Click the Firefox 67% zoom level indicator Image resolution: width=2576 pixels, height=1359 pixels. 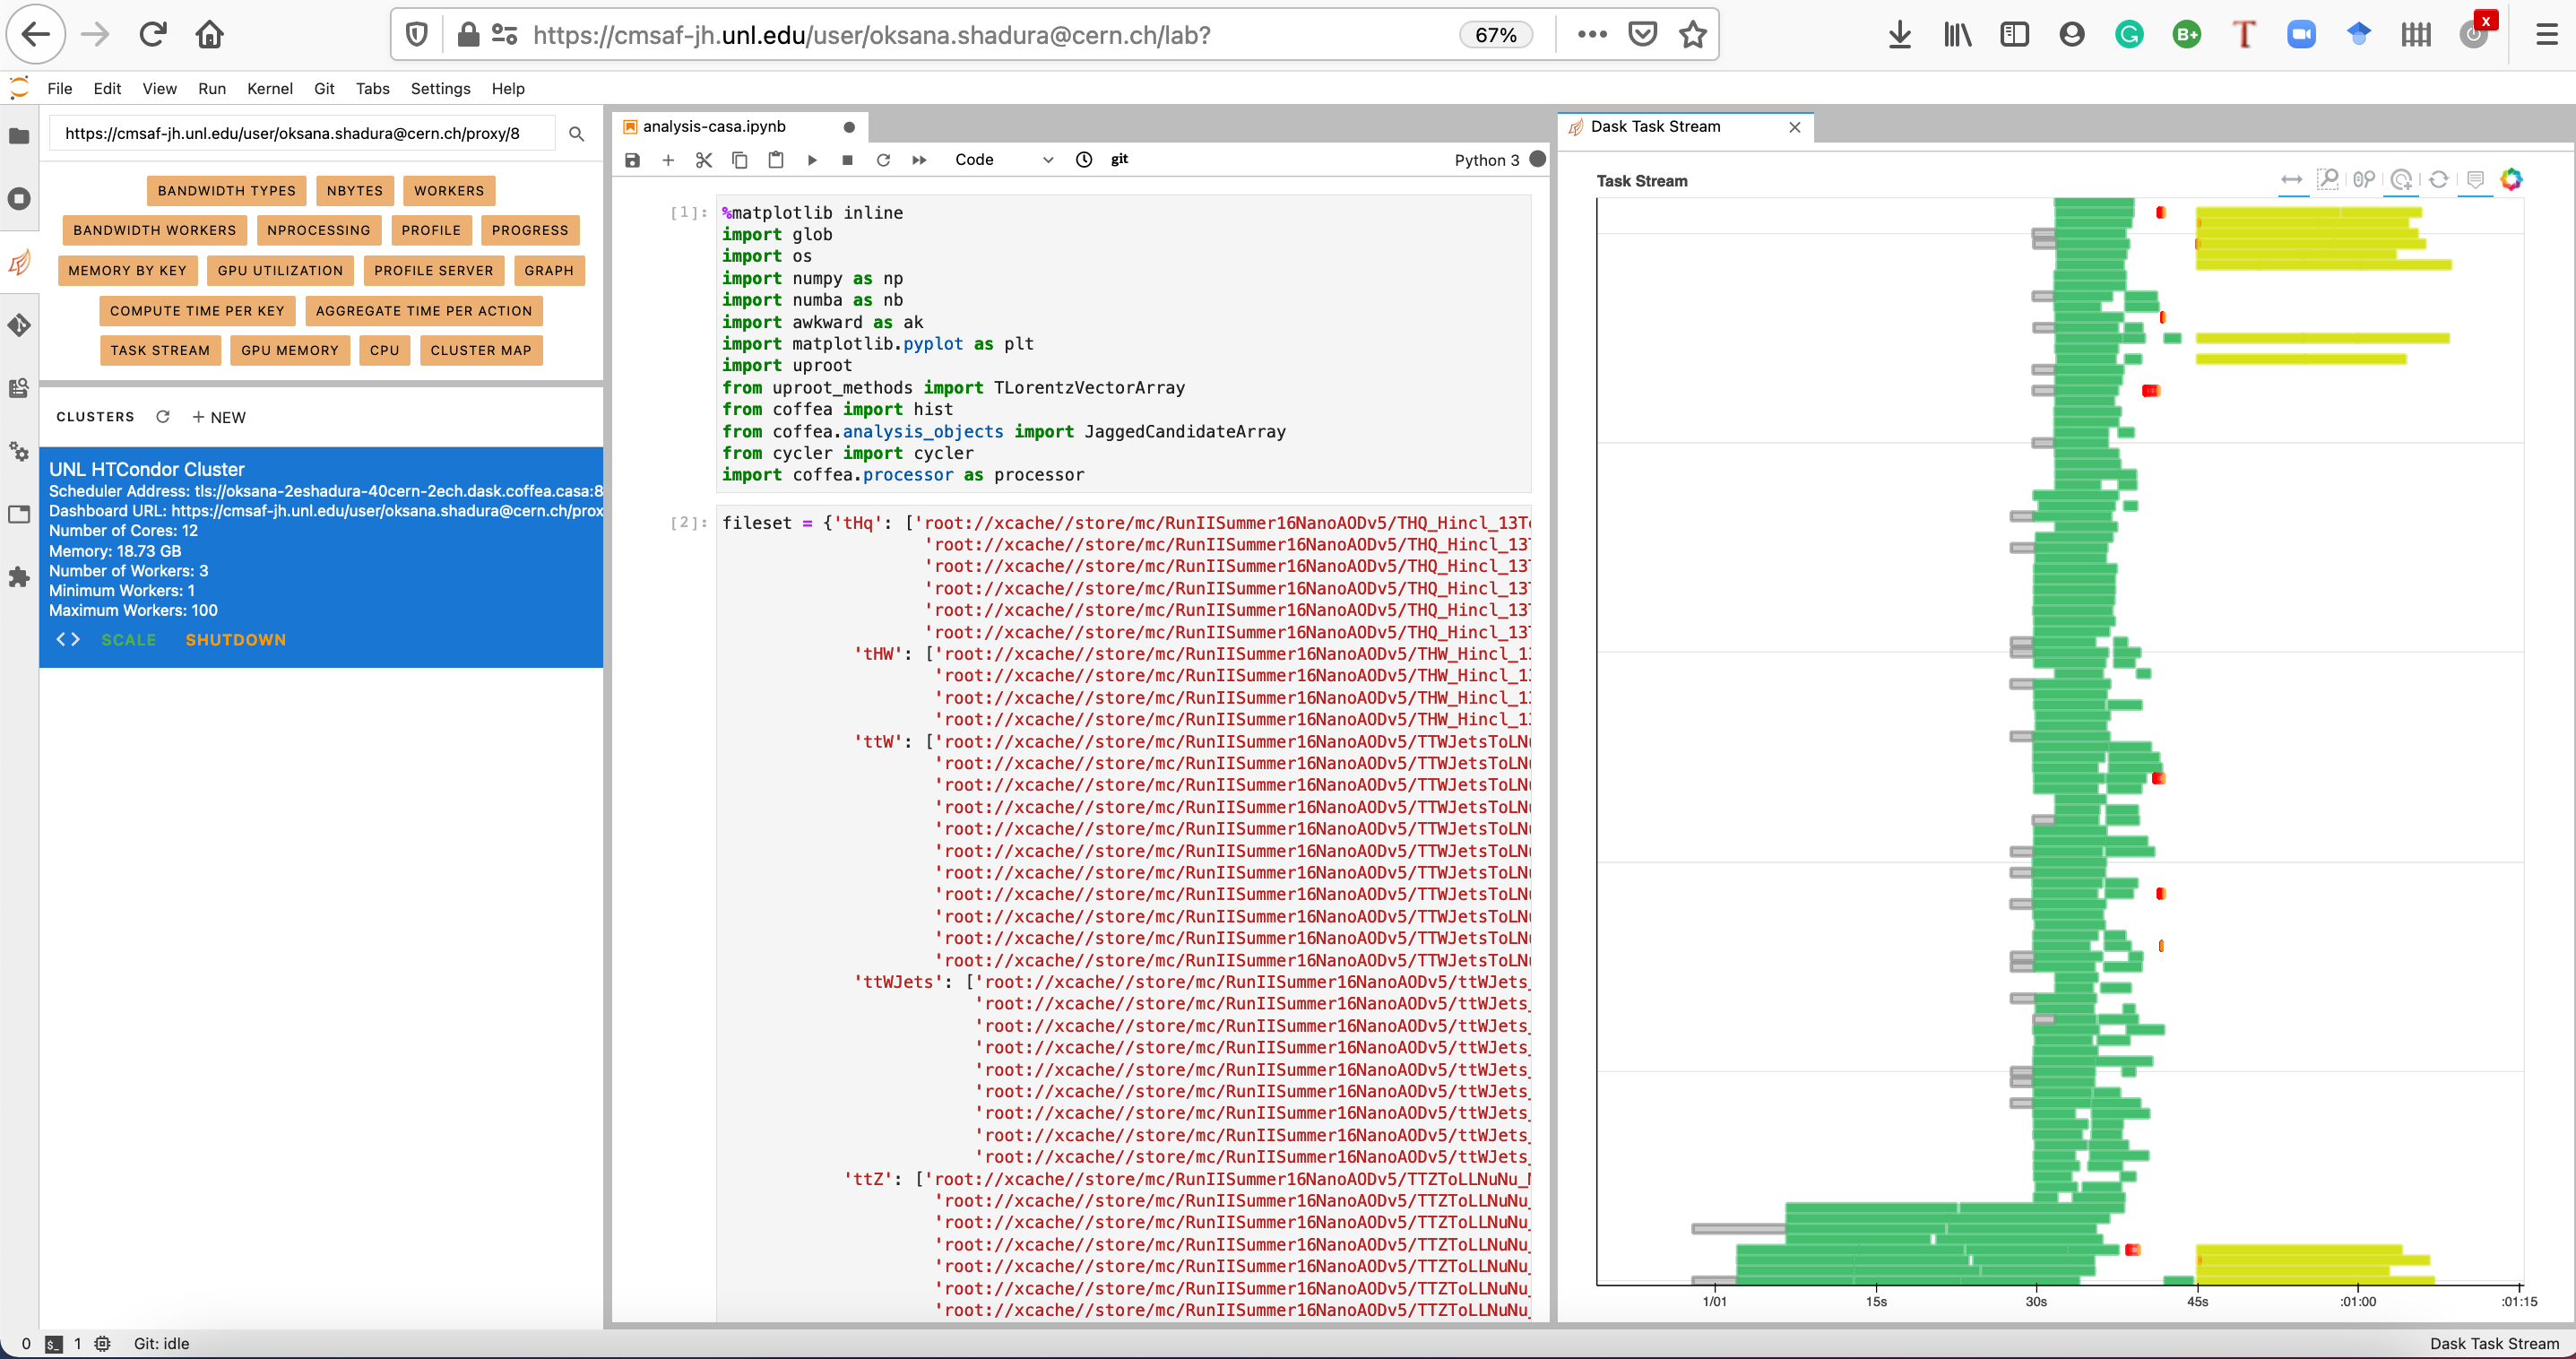[x=1495, y=35]
